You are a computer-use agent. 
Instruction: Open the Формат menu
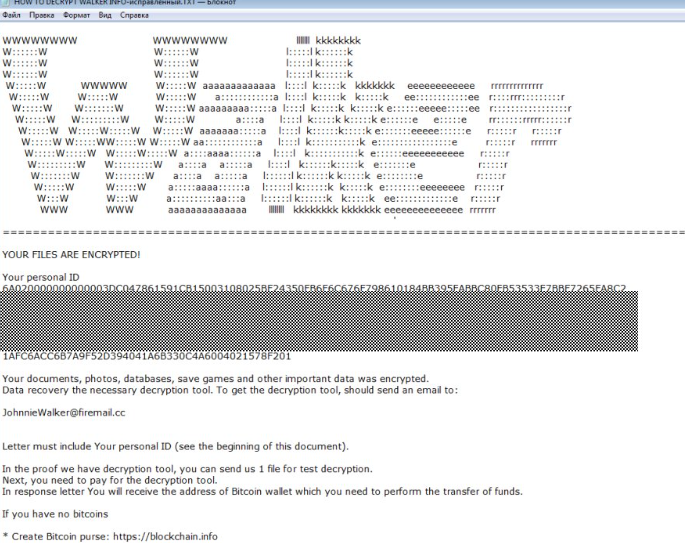(76, 15)
